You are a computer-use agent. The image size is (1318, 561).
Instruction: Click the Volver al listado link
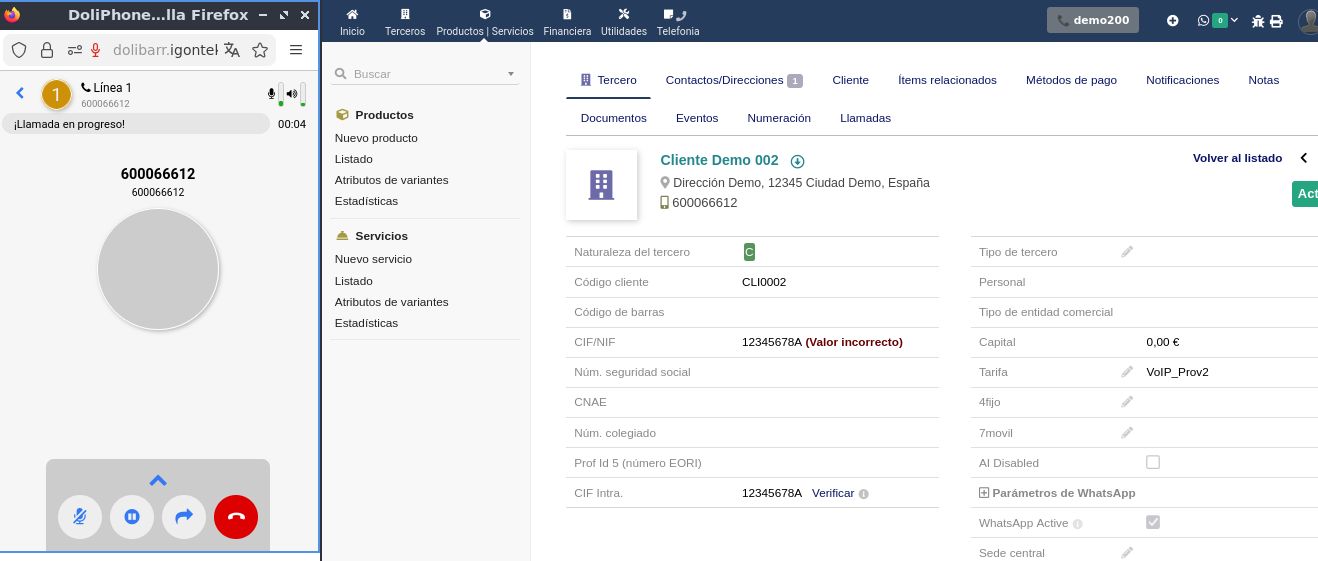click(x=1237, y=158)
